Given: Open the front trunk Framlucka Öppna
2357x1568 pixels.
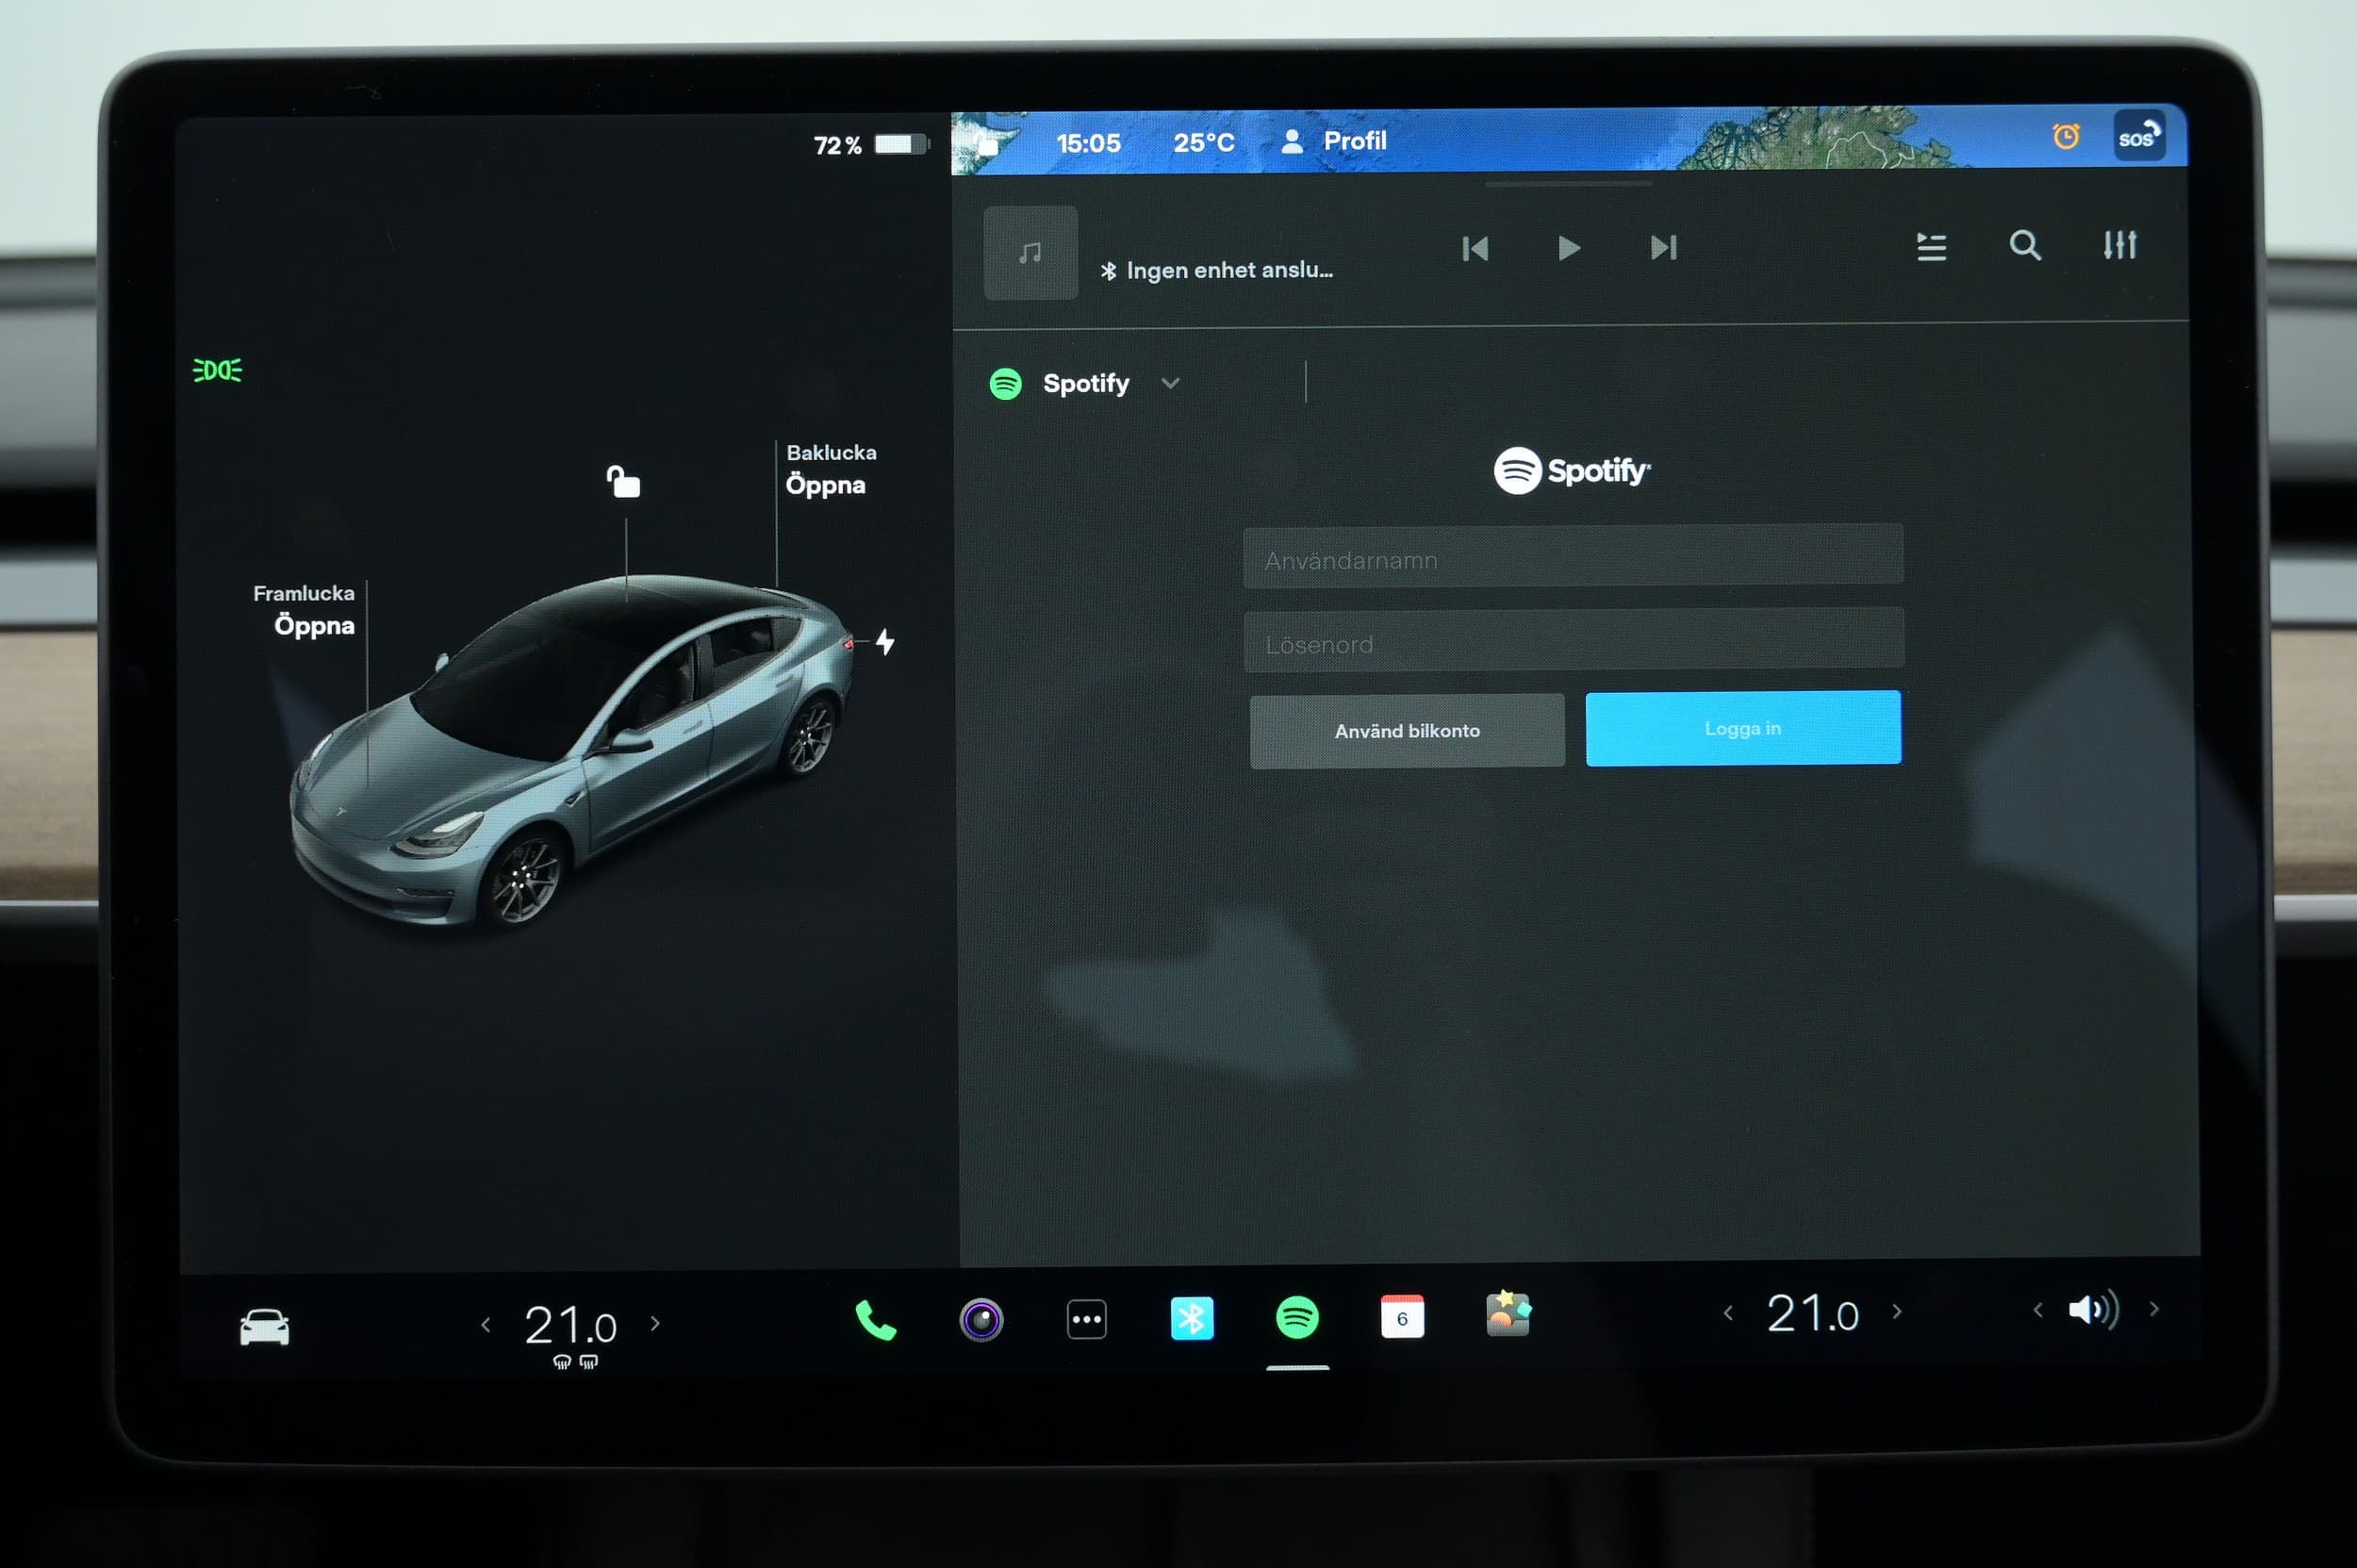Looking at the screenshot, I should [303, 610].
